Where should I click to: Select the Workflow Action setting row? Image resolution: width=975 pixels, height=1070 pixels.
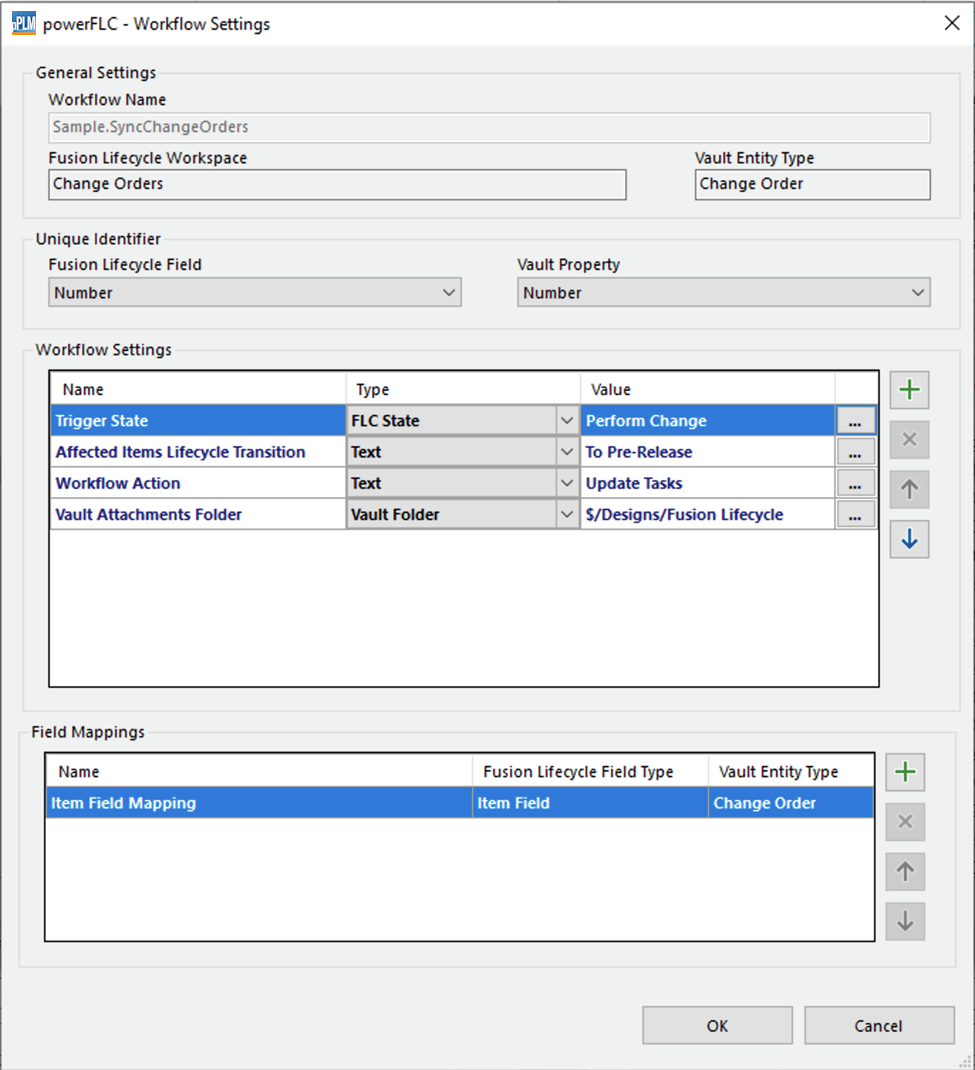tap(198, 483)
